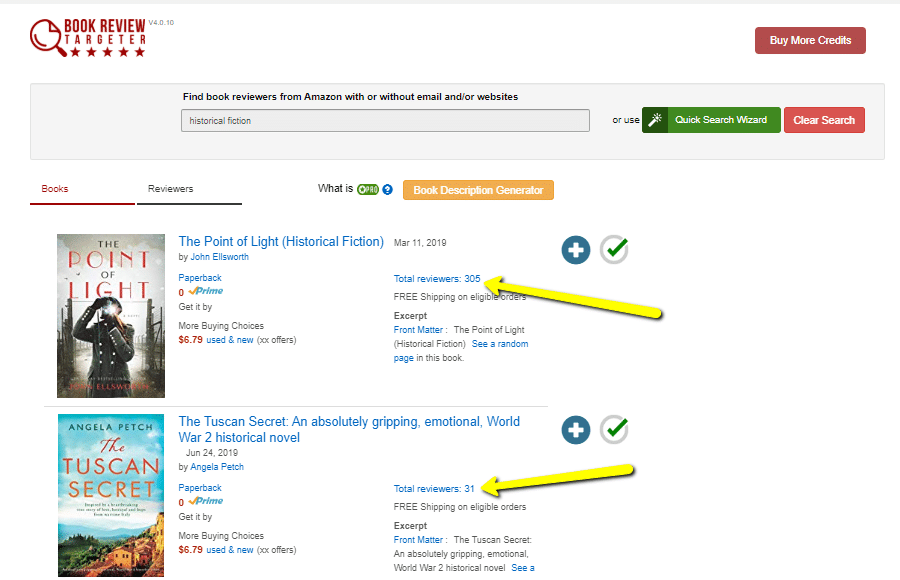Click the blue question mark help icon

[387, 189]
